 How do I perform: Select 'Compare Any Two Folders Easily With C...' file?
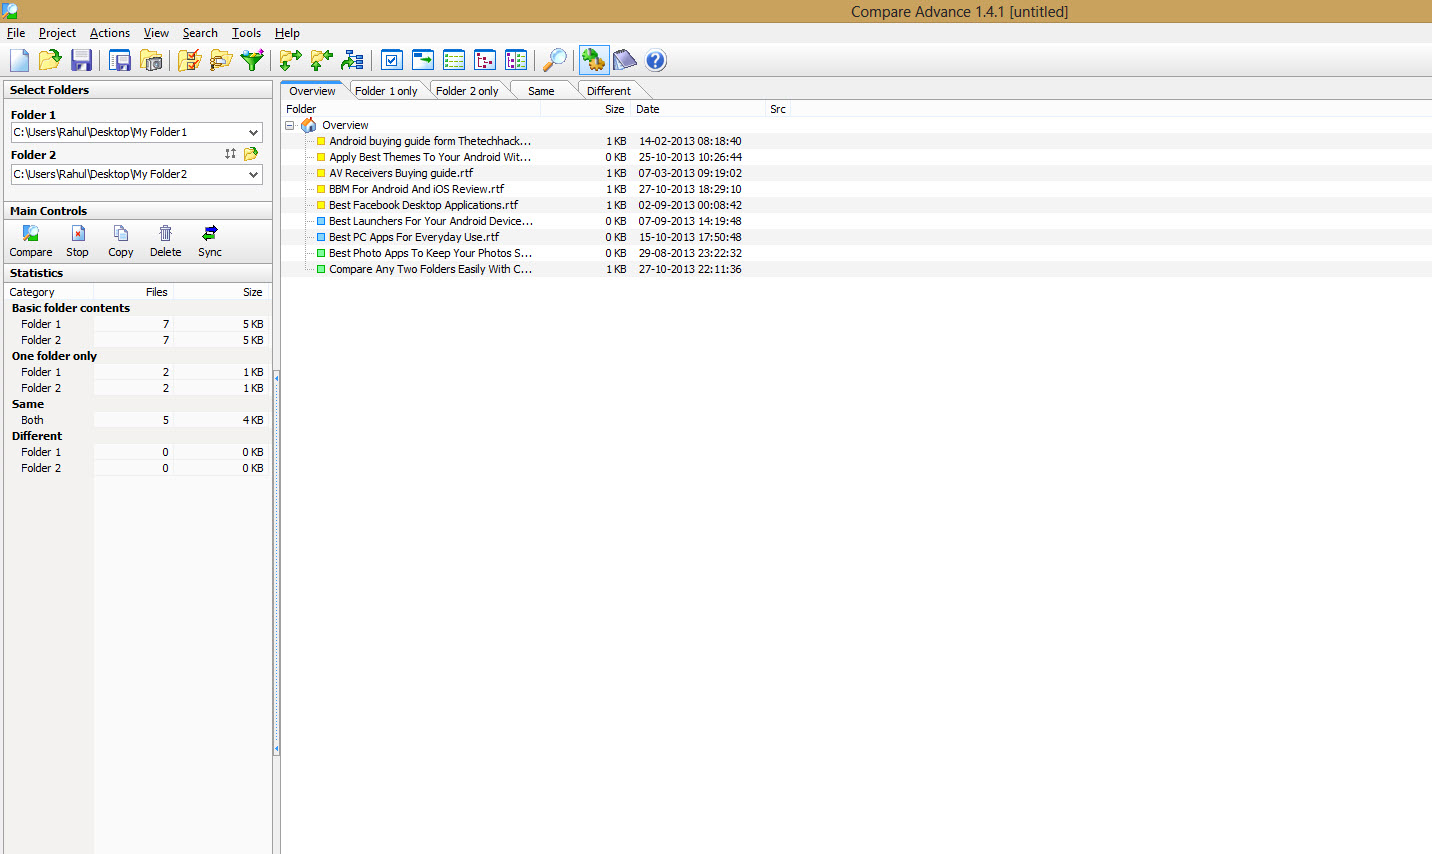430,269
